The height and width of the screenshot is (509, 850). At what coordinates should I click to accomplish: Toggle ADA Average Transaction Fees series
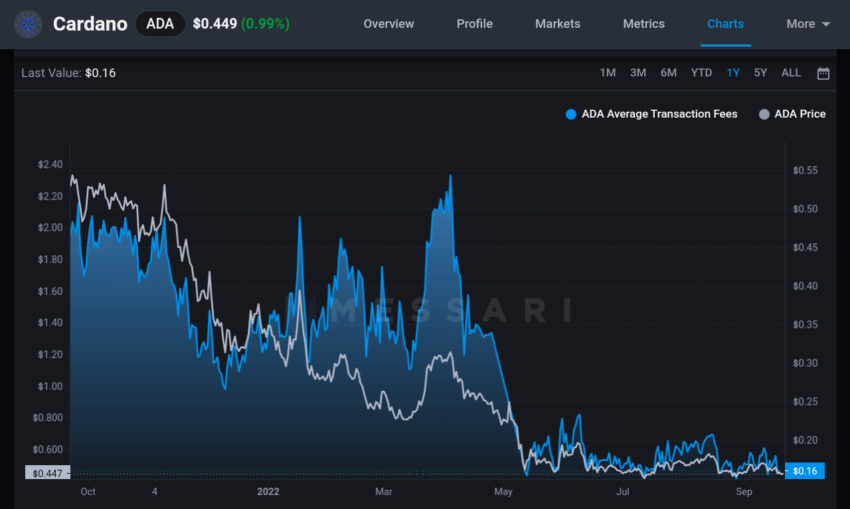coord(651,114)
